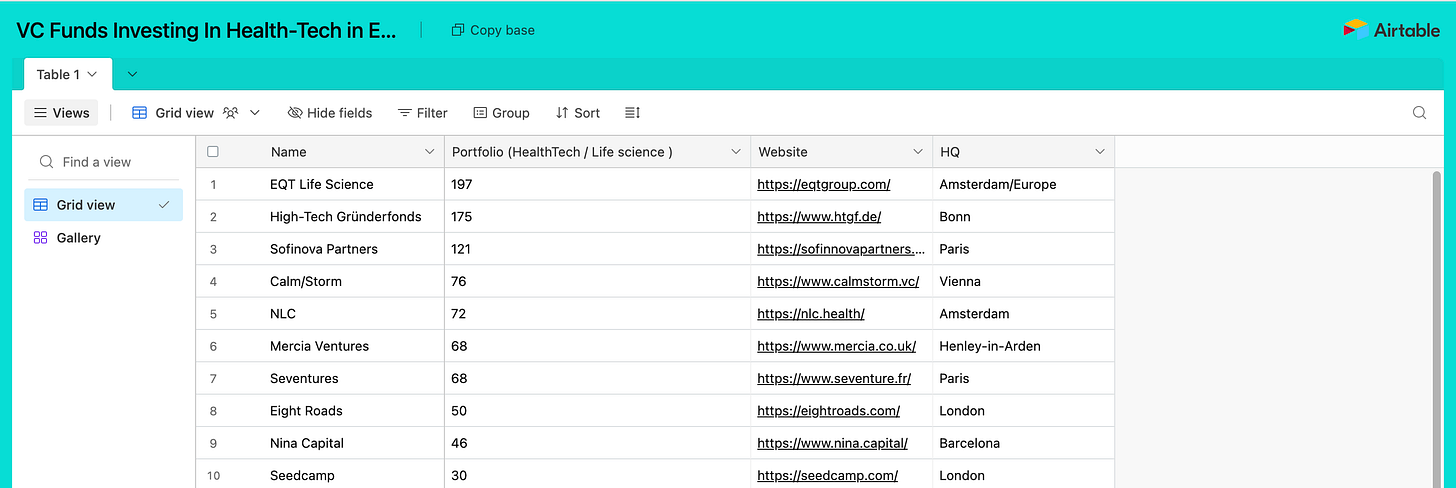The width and height of the screenshot is (1456, 488).
Task: Select the Table 1 tab
Action: 68,74
